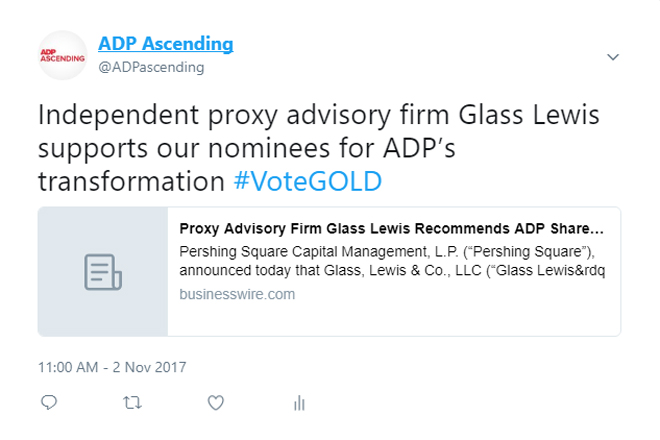This screenshot has width=660, height=440.
Task: Open the ADP Ascending display name link
Action: tap(165, 44)
